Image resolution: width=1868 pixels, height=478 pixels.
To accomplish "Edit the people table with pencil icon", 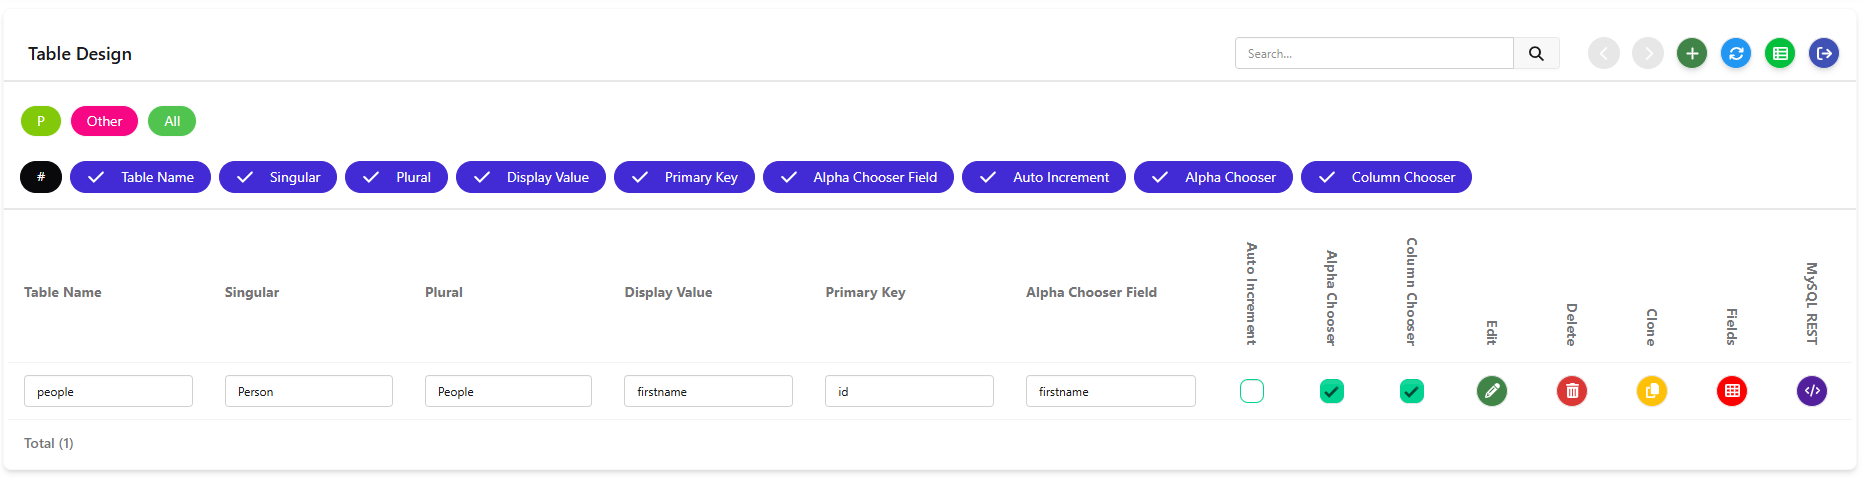I will 1492,391.
